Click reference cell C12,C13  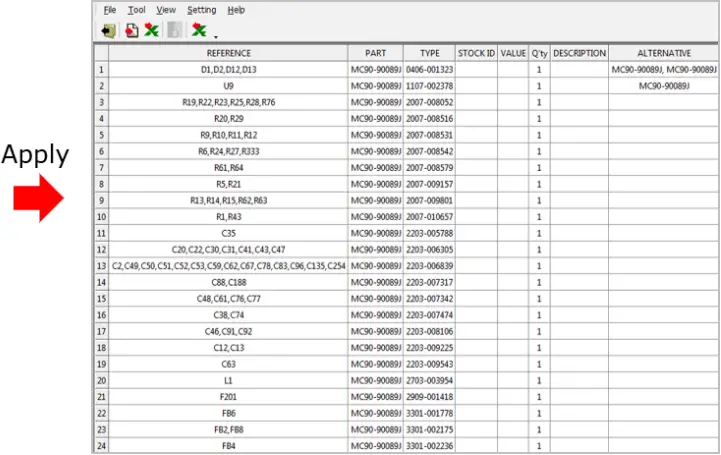229,348
